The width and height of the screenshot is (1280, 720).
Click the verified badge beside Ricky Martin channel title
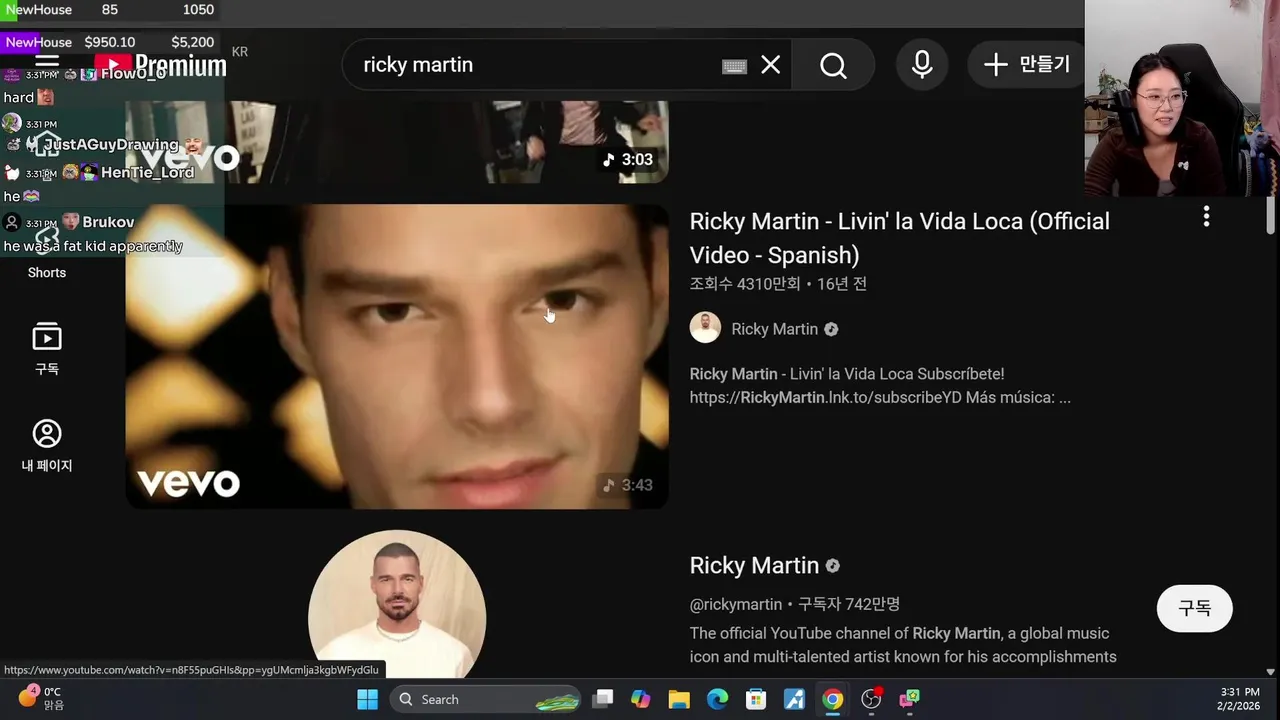pyautogui.click(x=832, y=566)
